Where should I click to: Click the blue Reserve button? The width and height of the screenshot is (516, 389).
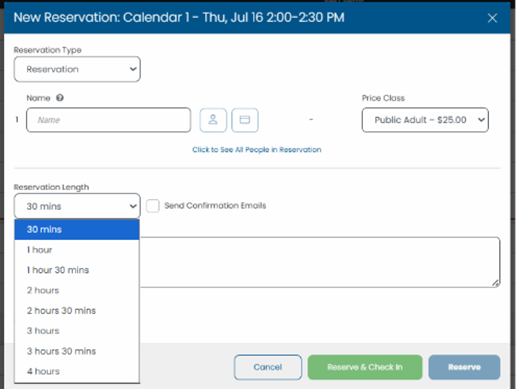click(464, 367)
